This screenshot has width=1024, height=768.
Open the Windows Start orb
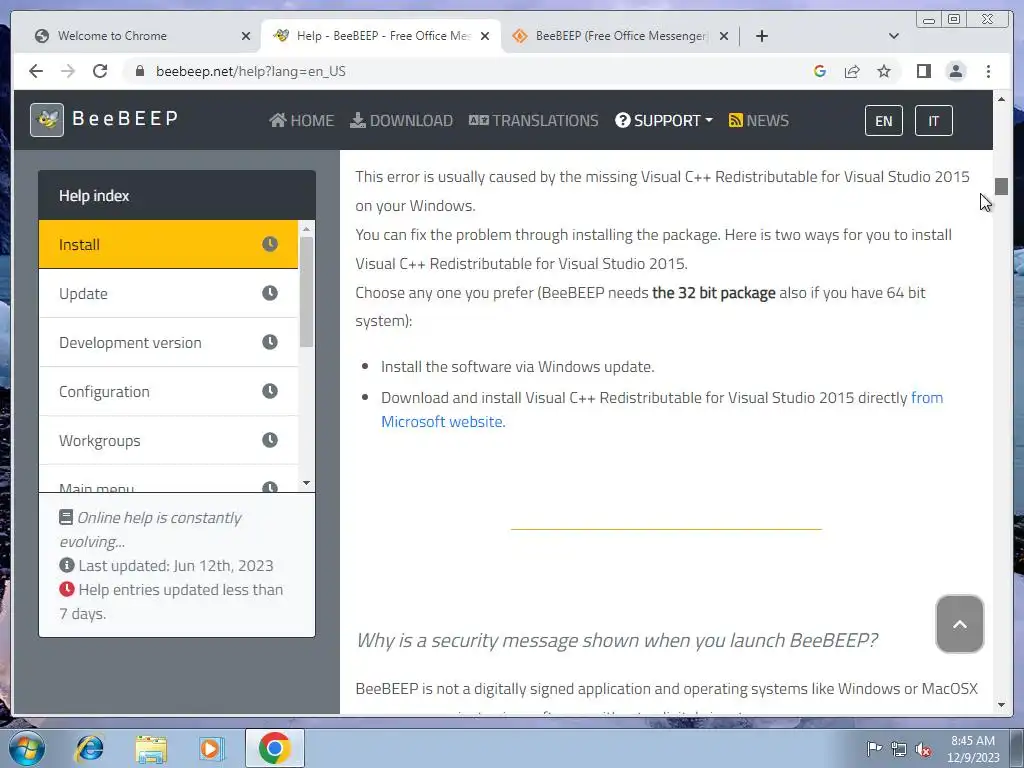click(27, 748)
